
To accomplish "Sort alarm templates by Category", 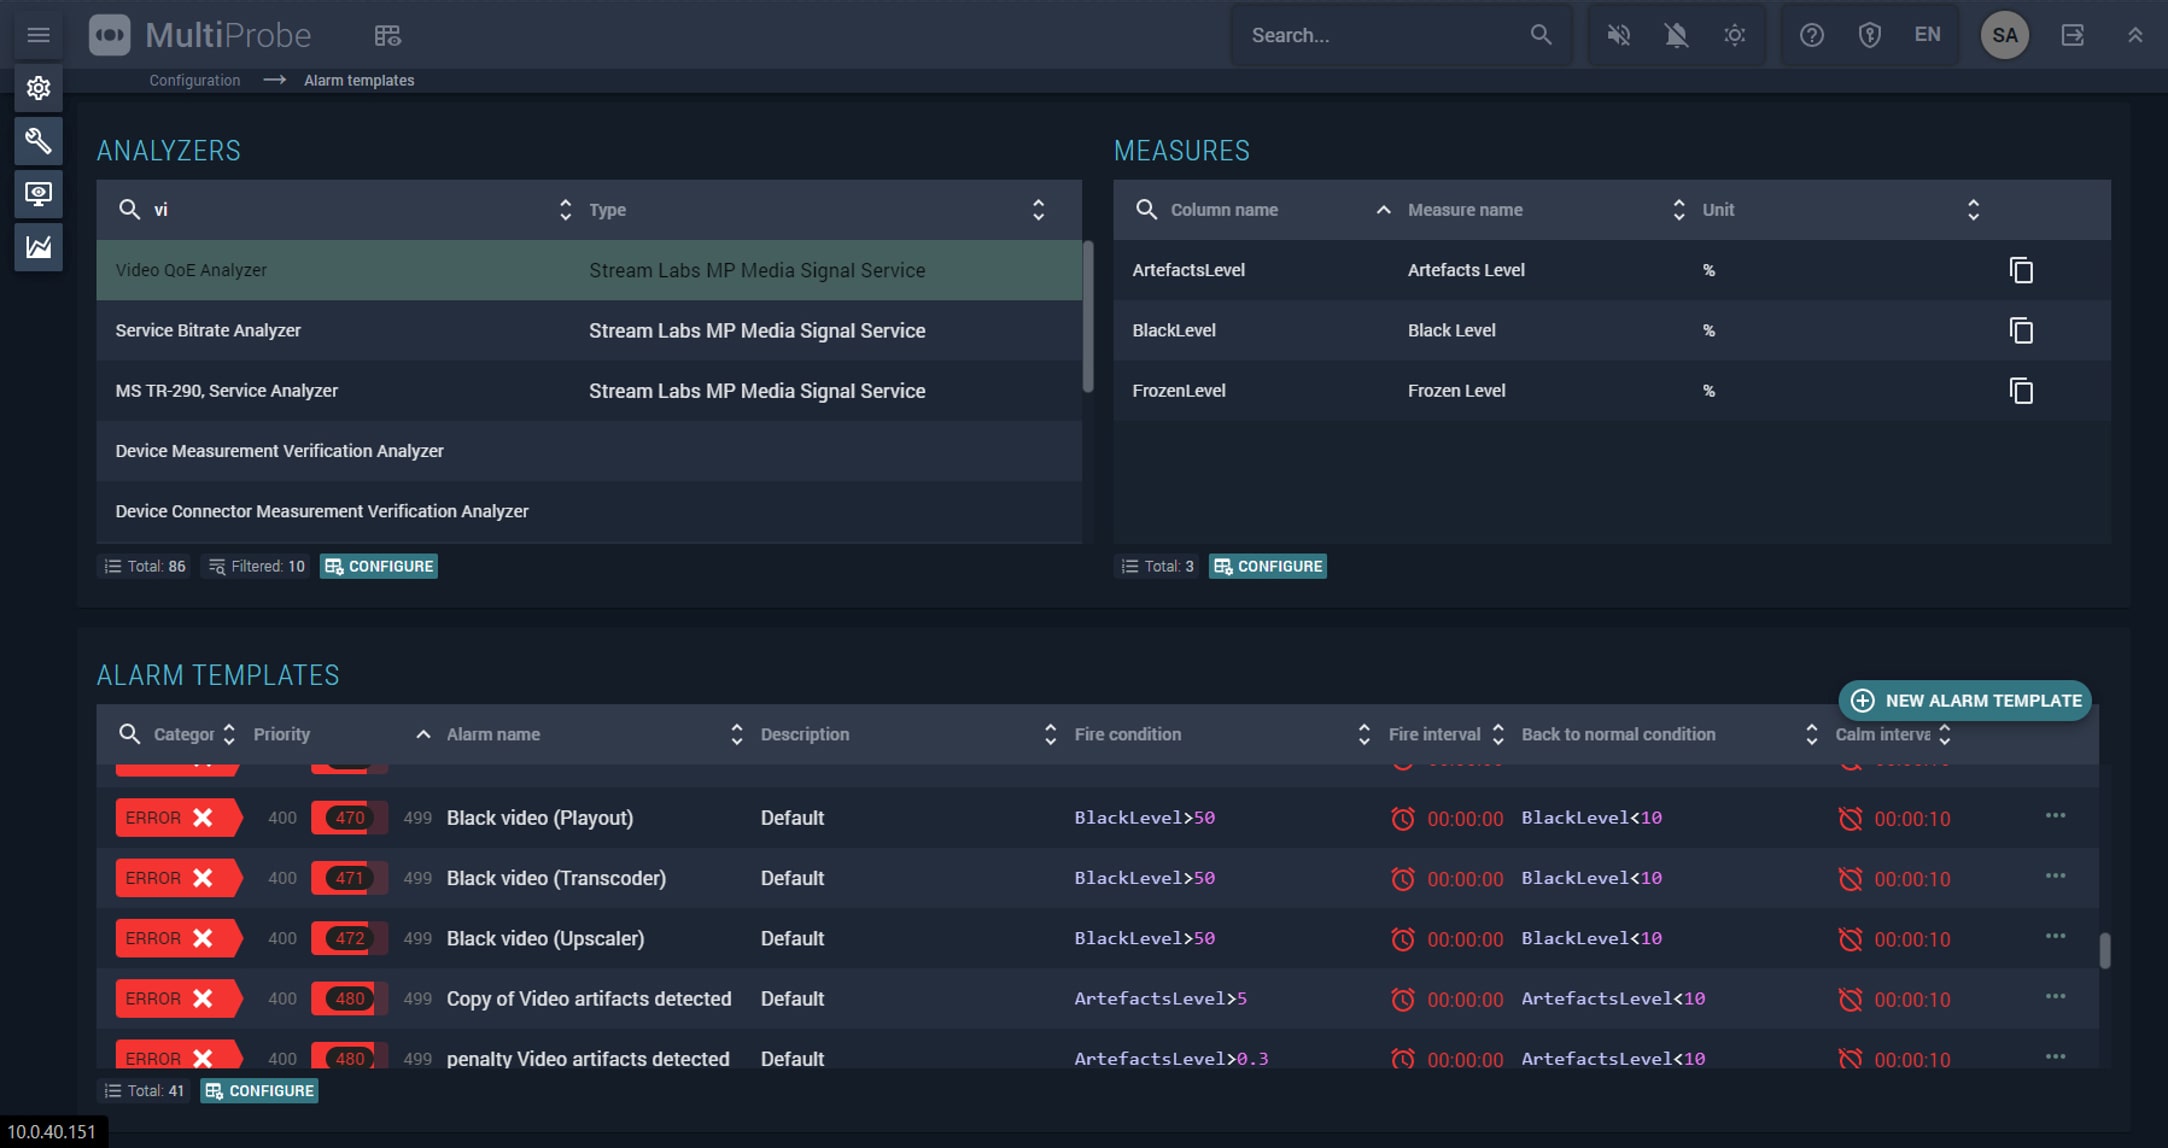I will pyautogui.click(x=229, y=734).
